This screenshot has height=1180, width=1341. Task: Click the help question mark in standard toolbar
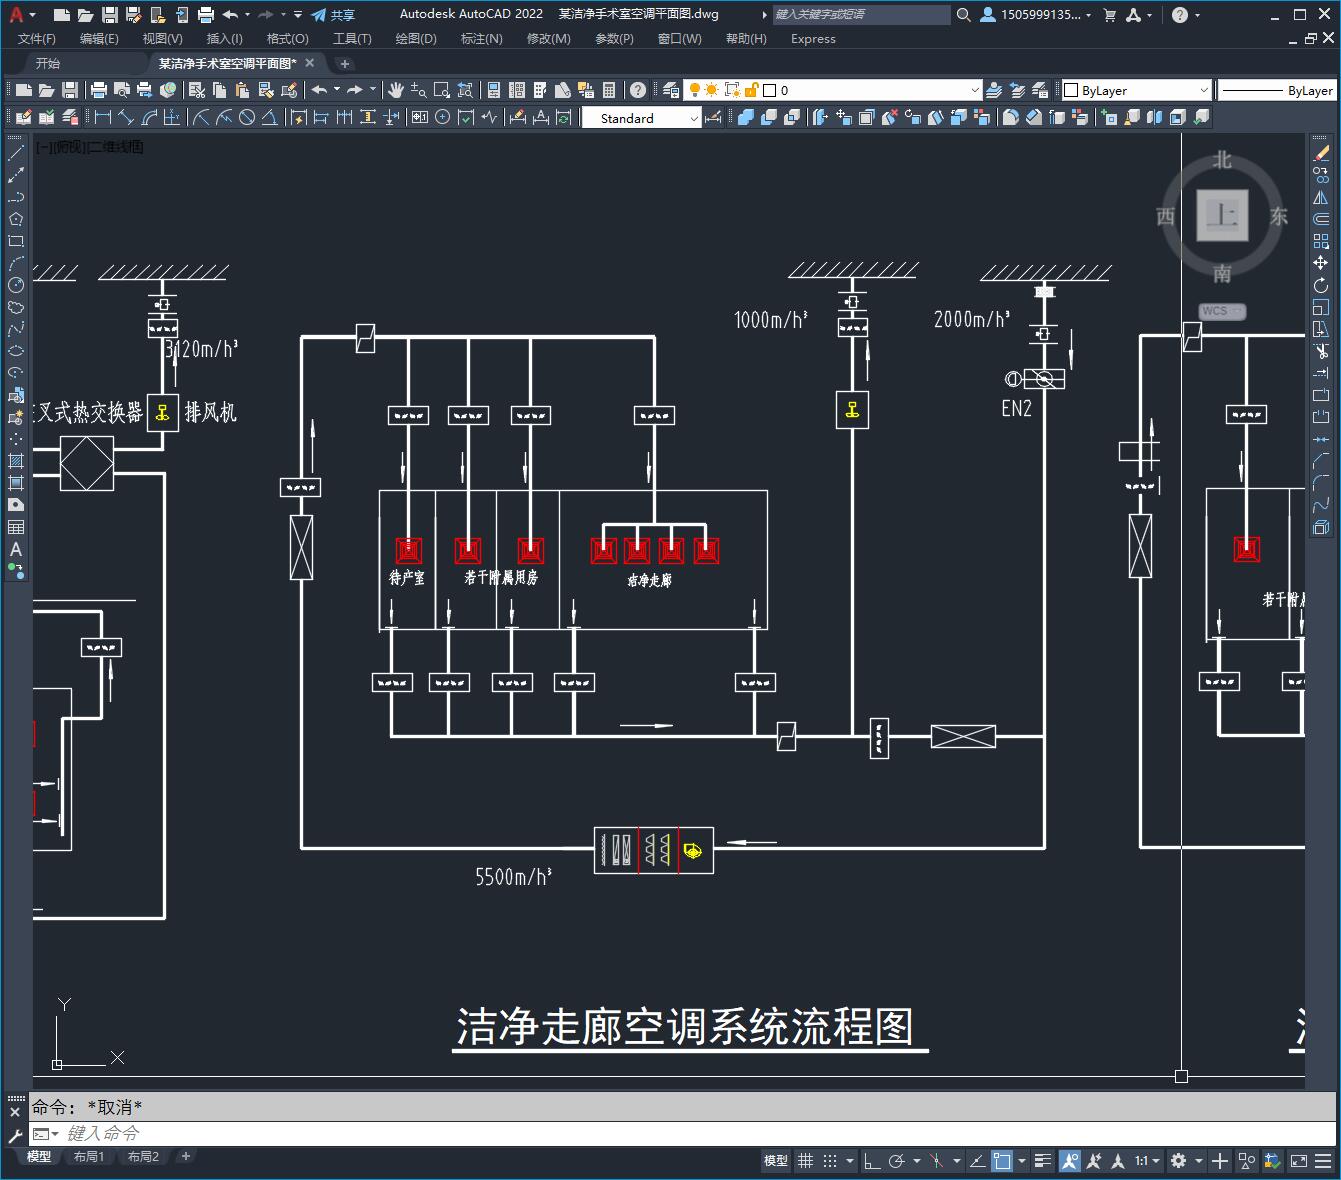click(x=638, y=90)
